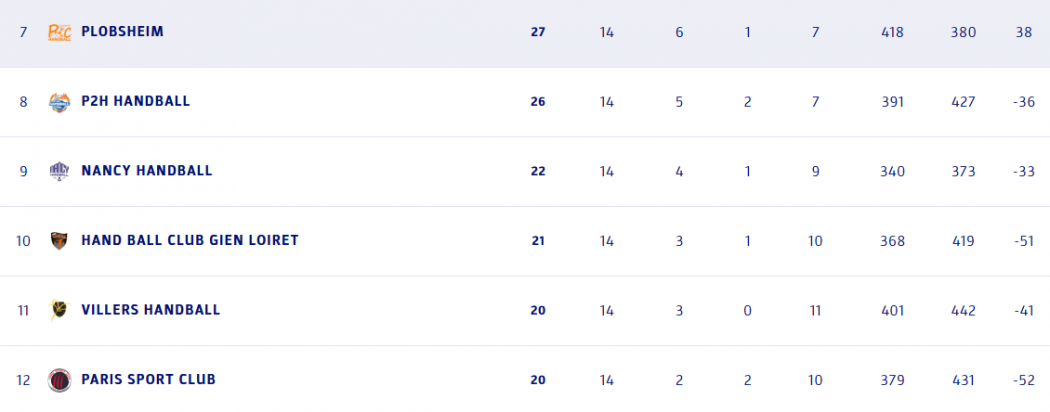Click P2H Handball's 26 points value
This screenshot has height=412, width=1050.
[x=538, y=101]
